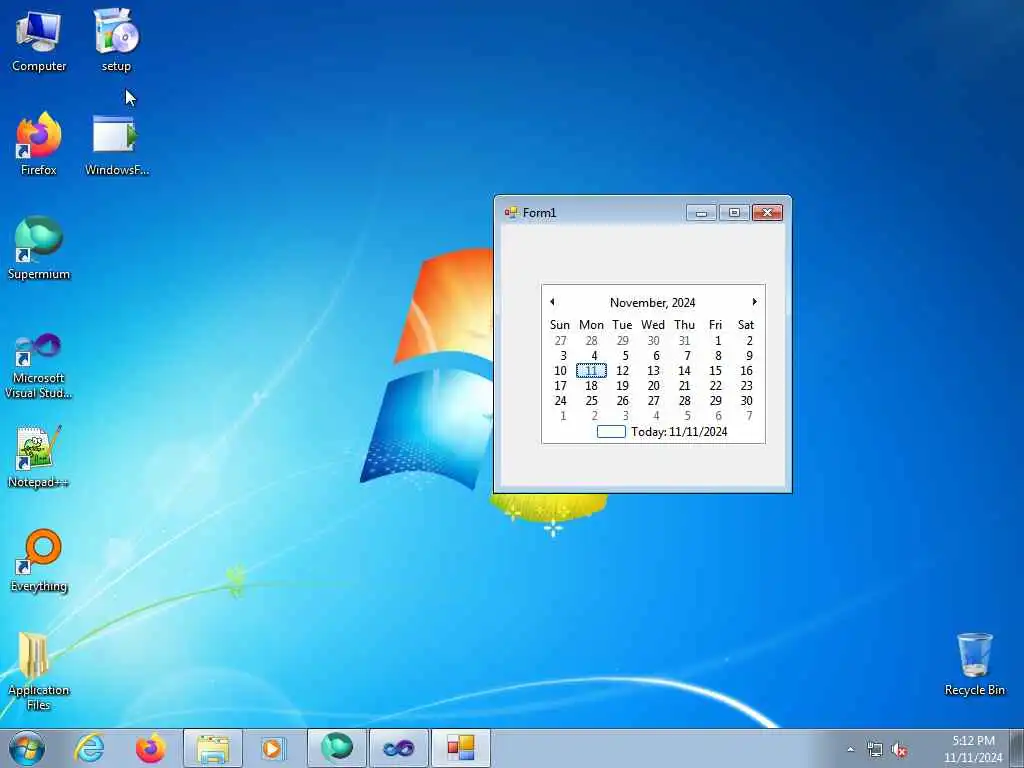The width and height of the screenshot is (1024, 768).
Task: Select November 8 in calendar
Action: (x=718, y=356)
